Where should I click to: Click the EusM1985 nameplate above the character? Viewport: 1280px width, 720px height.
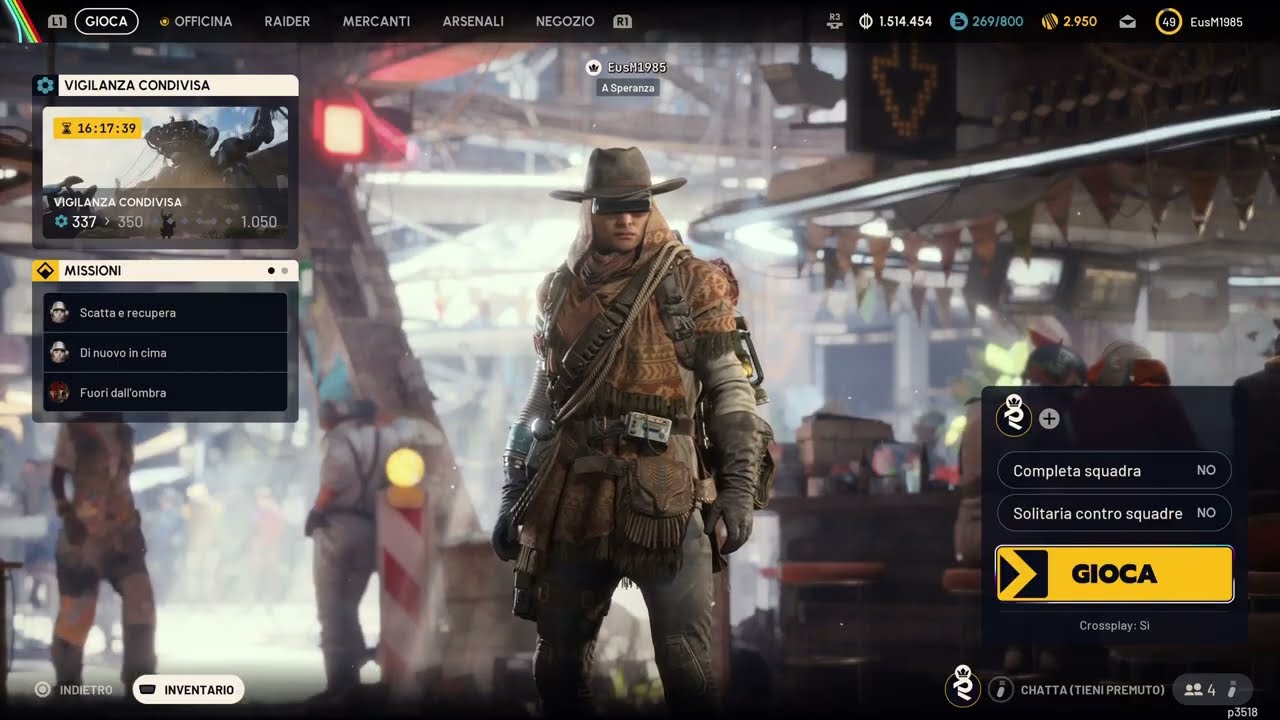(637, 67)
